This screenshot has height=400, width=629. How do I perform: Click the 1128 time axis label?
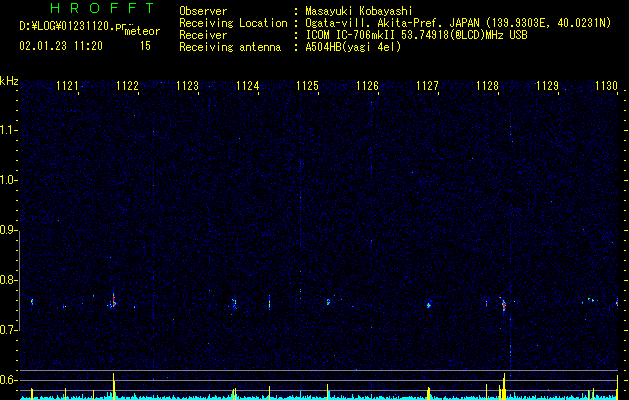487,86
